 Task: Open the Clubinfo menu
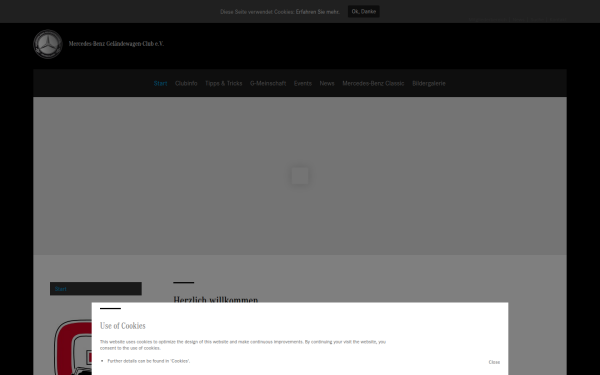pyautogui.click(x=186, y=83)
